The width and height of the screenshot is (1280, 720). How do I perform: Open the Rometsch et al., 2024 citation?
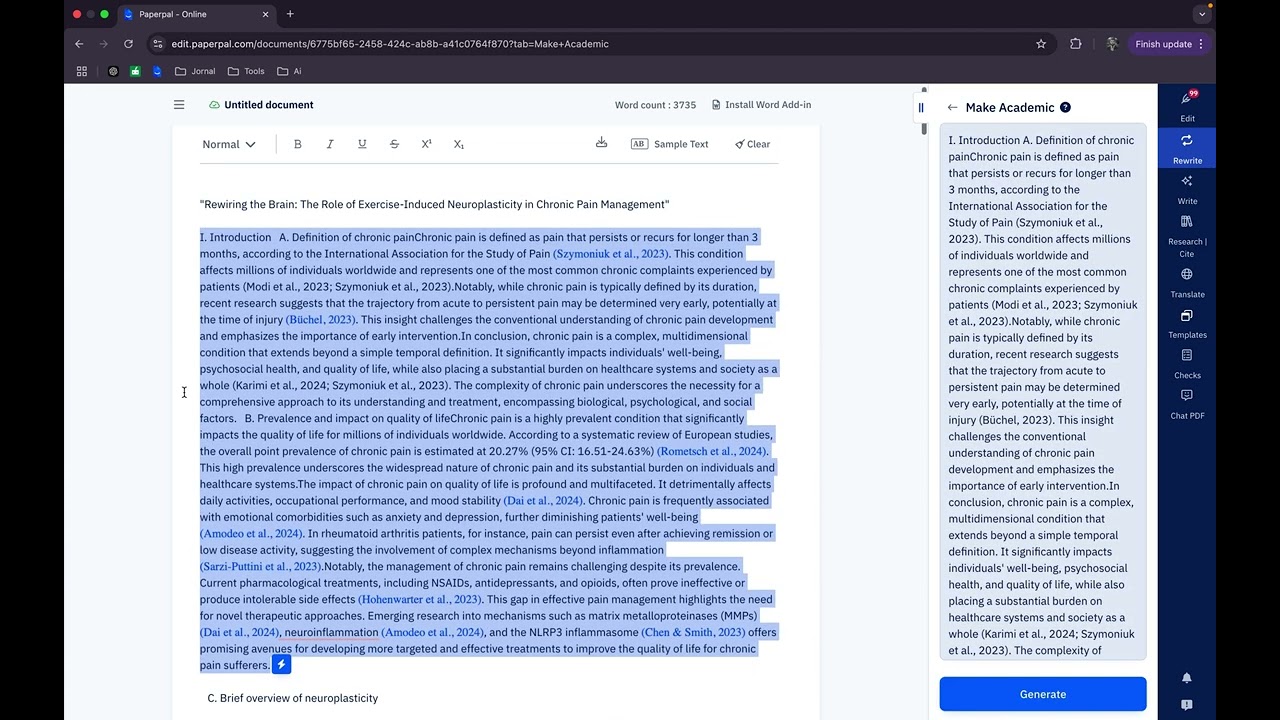713,451
